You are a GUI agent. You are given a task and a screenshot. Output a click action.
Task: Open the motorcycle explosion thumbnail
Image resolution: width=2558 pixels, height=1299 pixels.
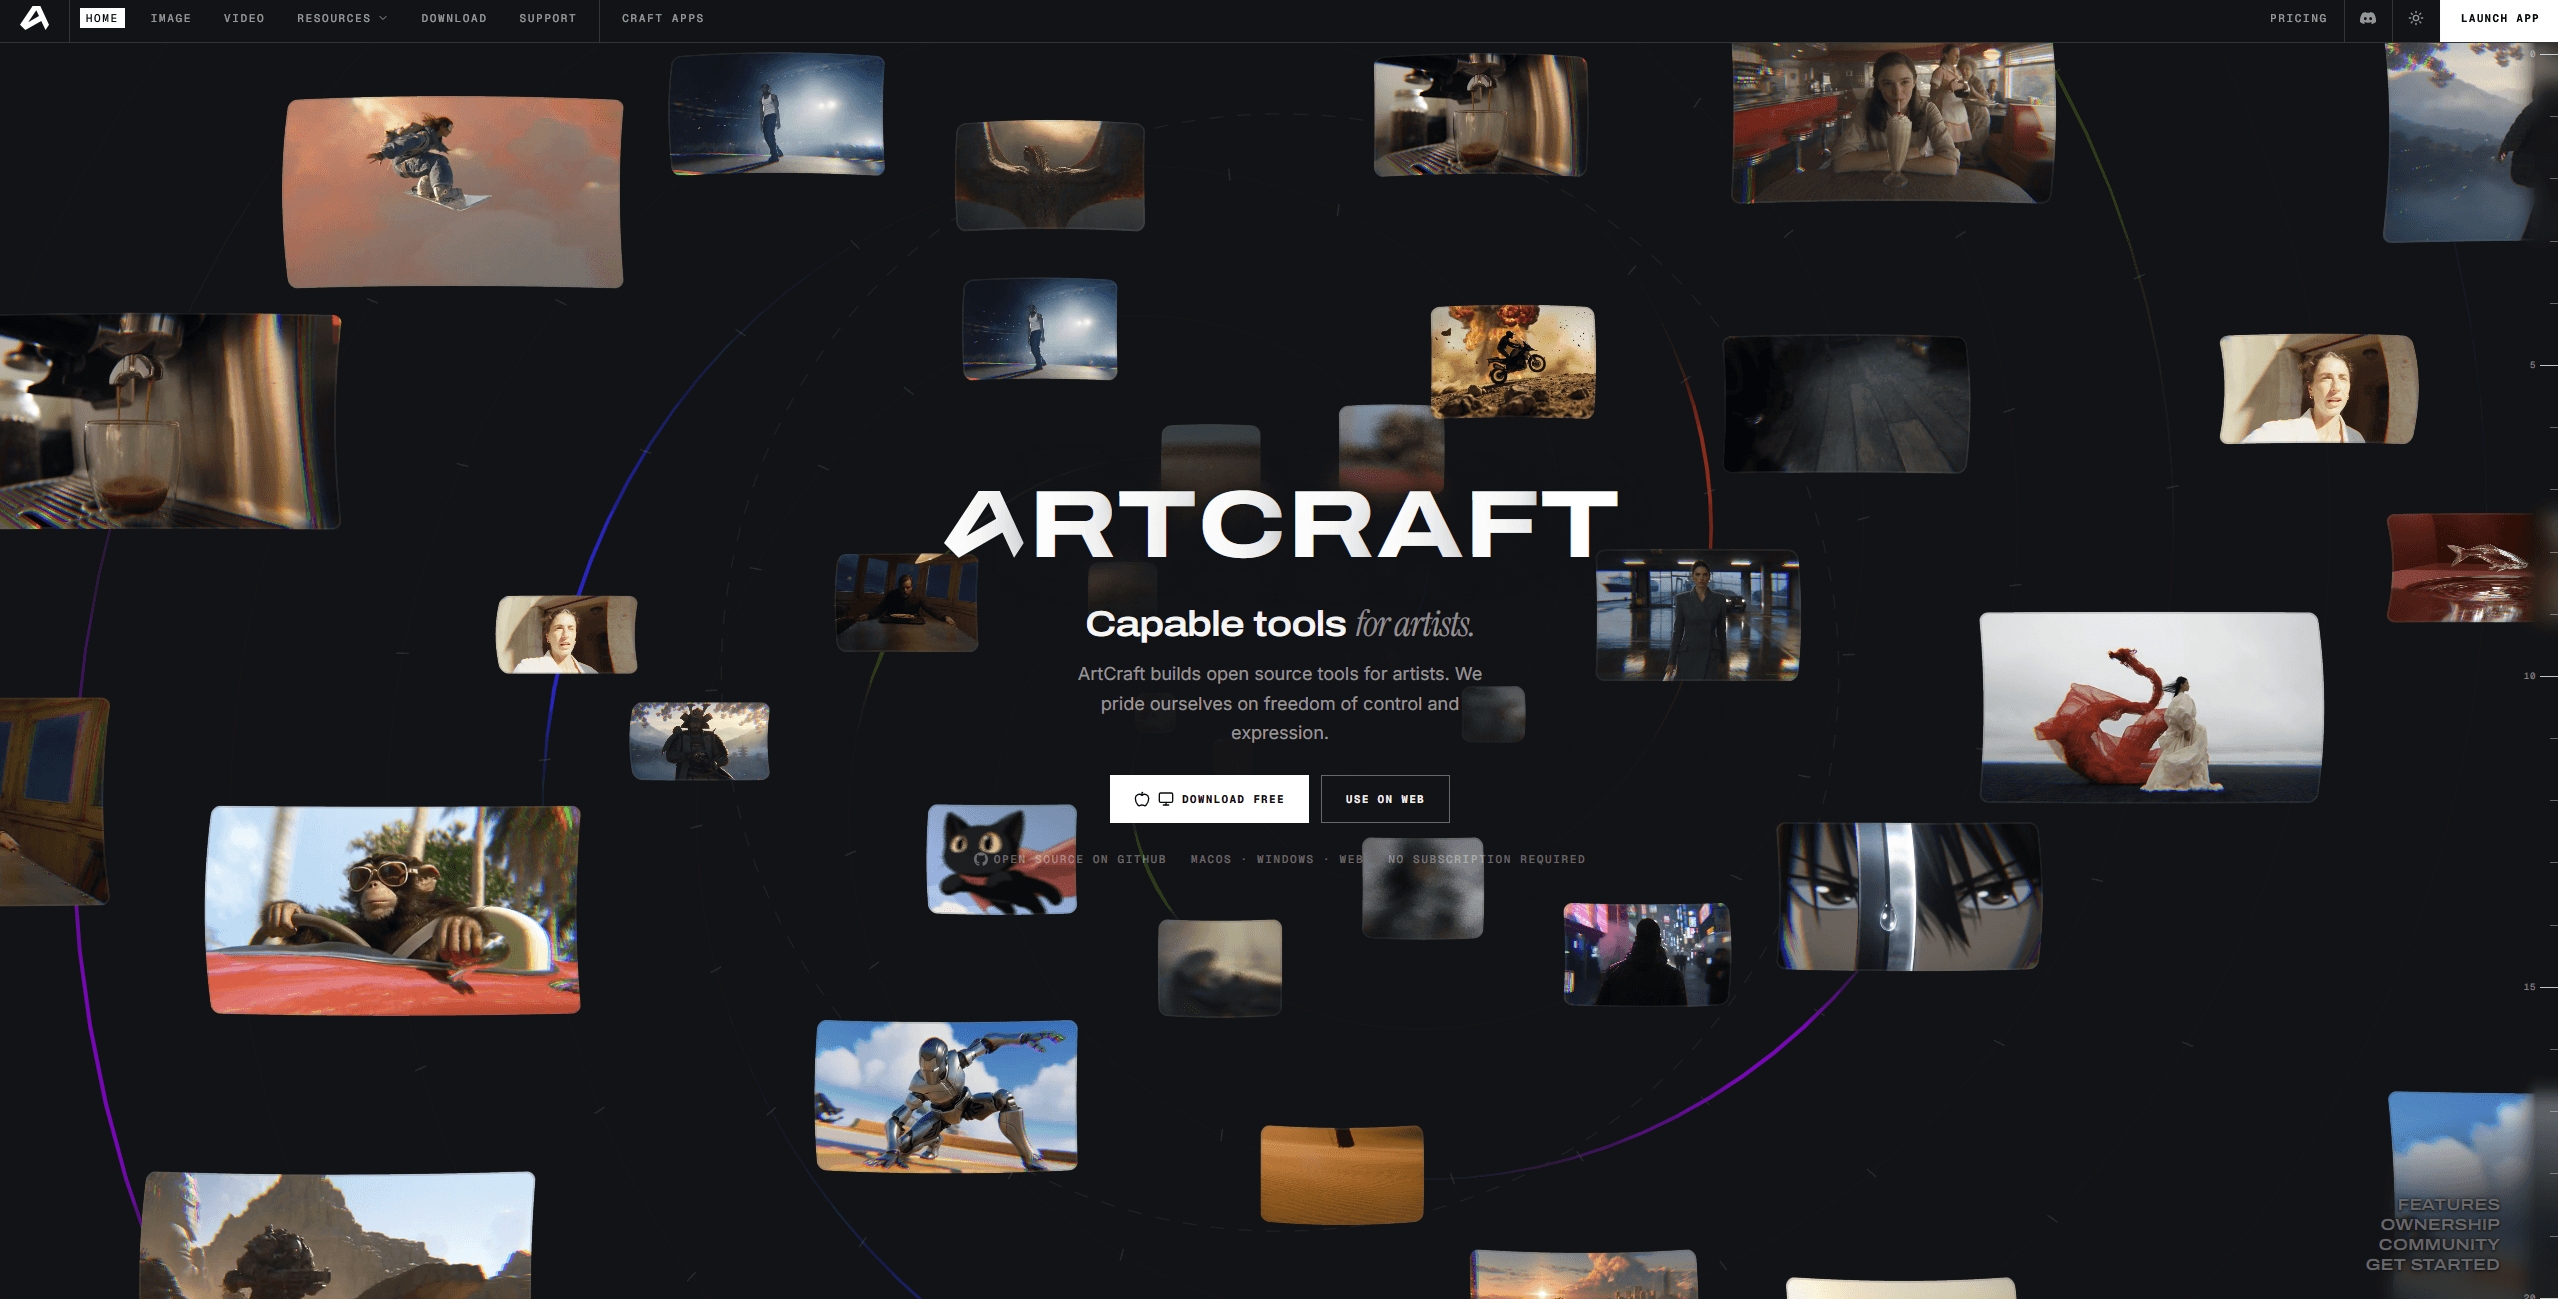pyautogui.click(x=1513, y=362)
